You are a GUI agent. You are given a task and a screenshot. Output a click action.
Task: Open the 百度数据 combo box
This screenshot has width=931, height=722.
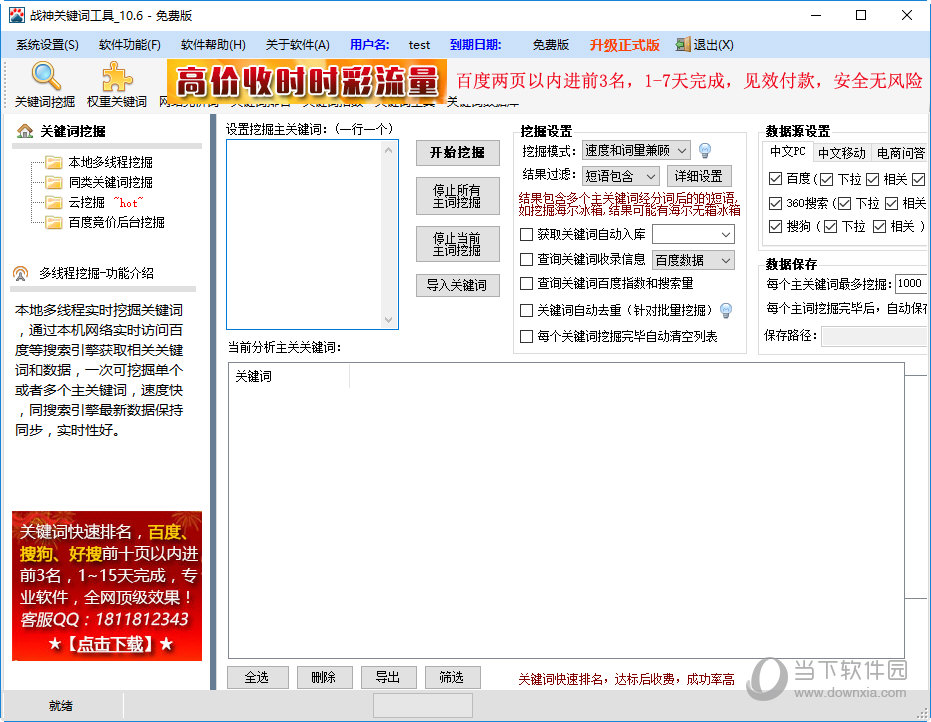(693, 260)
